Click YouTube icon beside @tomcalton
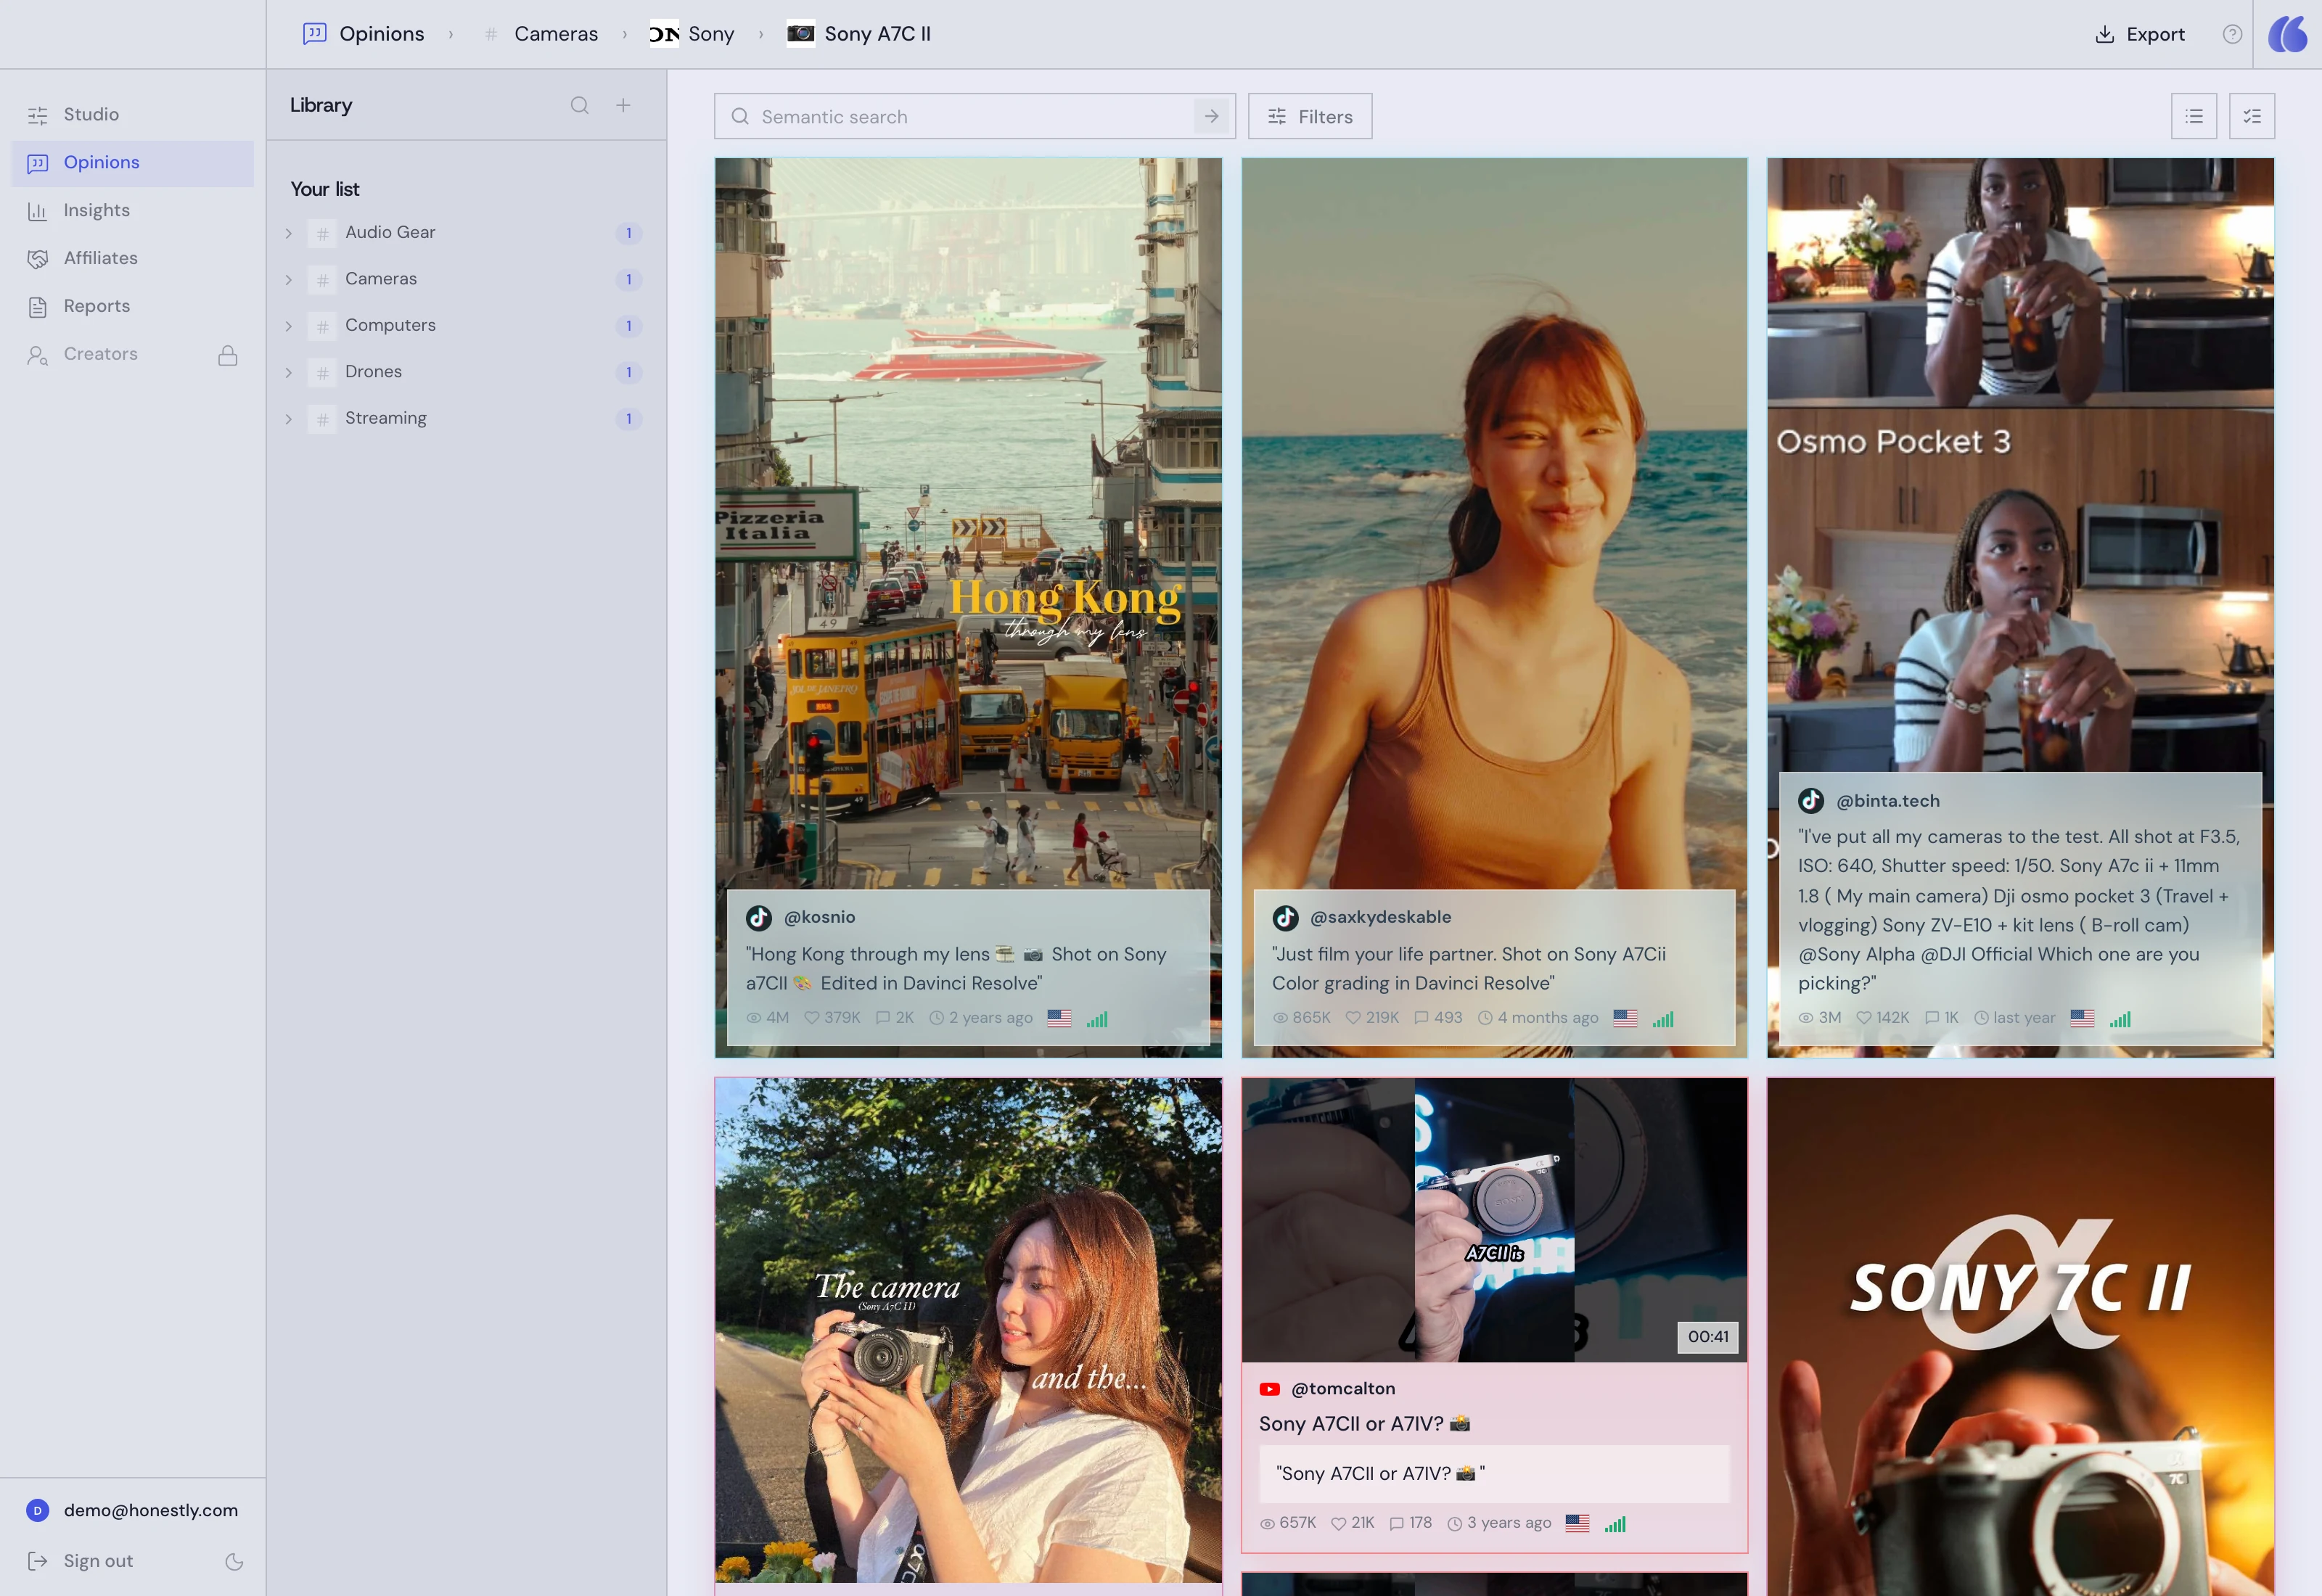 [1270, 1390]
